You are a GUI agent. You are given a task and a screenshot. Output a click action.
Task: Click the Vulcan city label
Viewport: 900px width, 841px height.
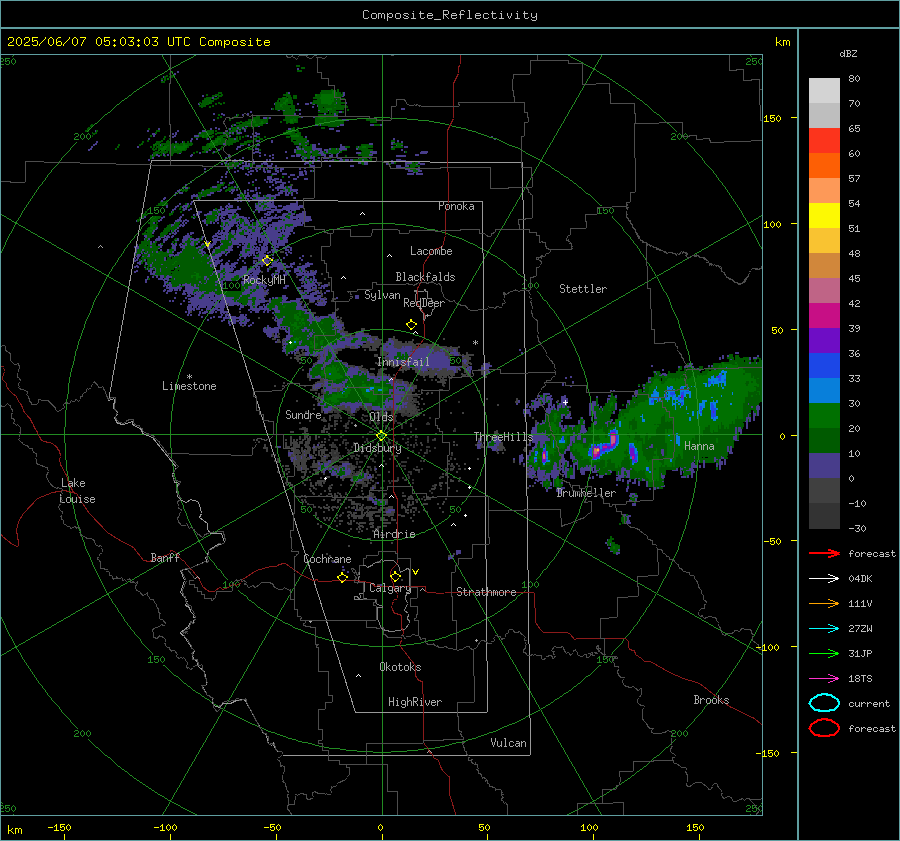(508, 743)
